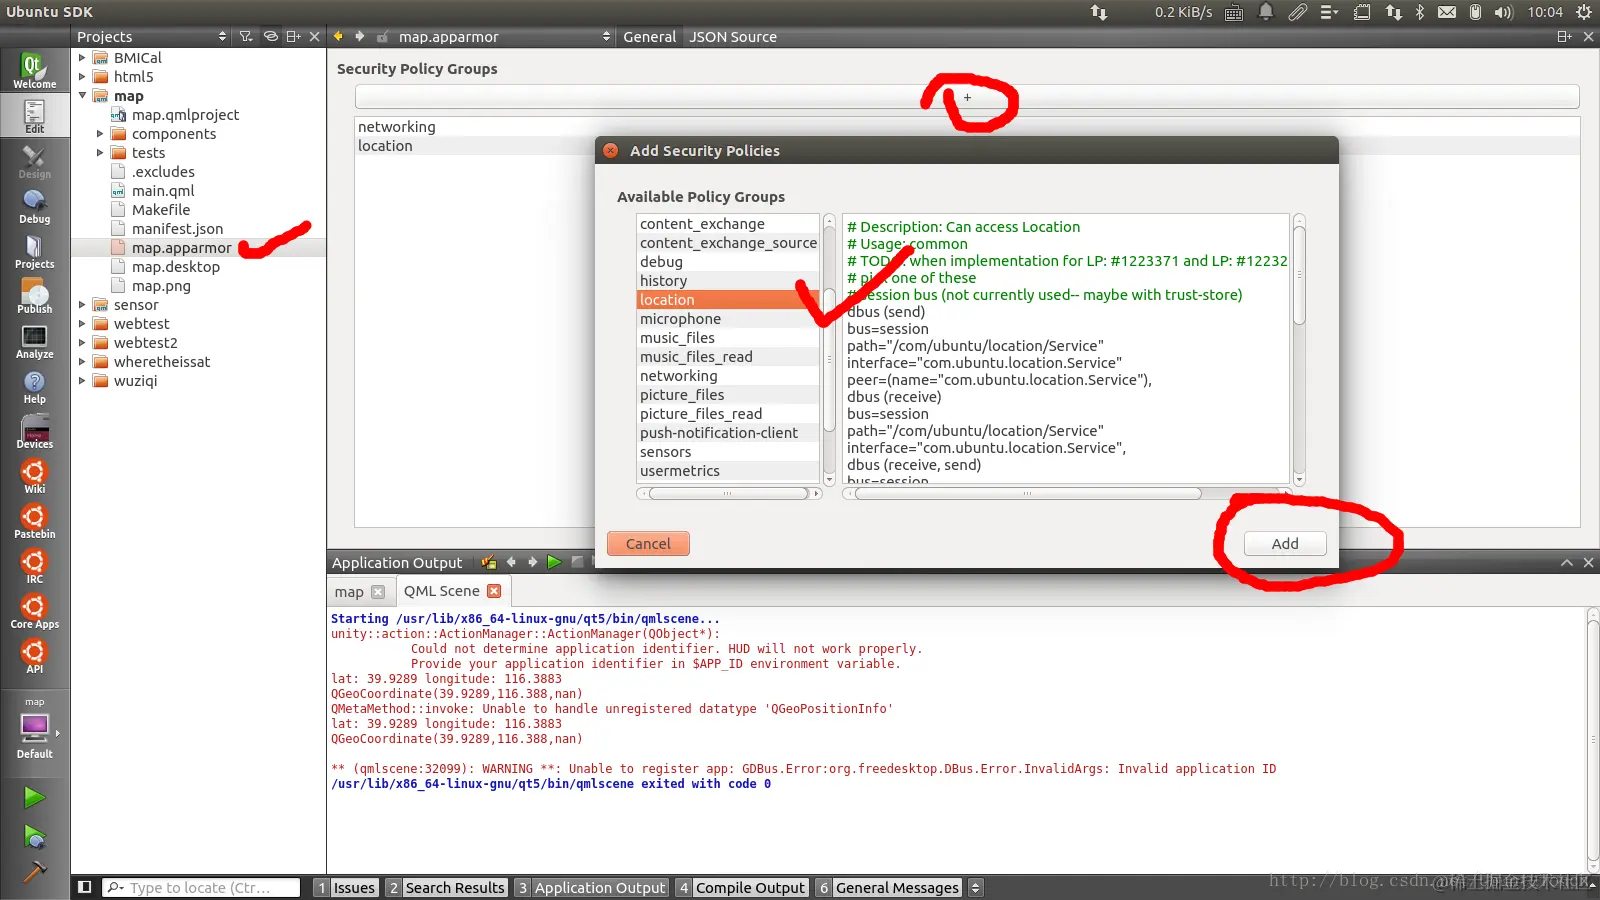Click Add in Add Security Policies dialog

(x=1285, y=544)
